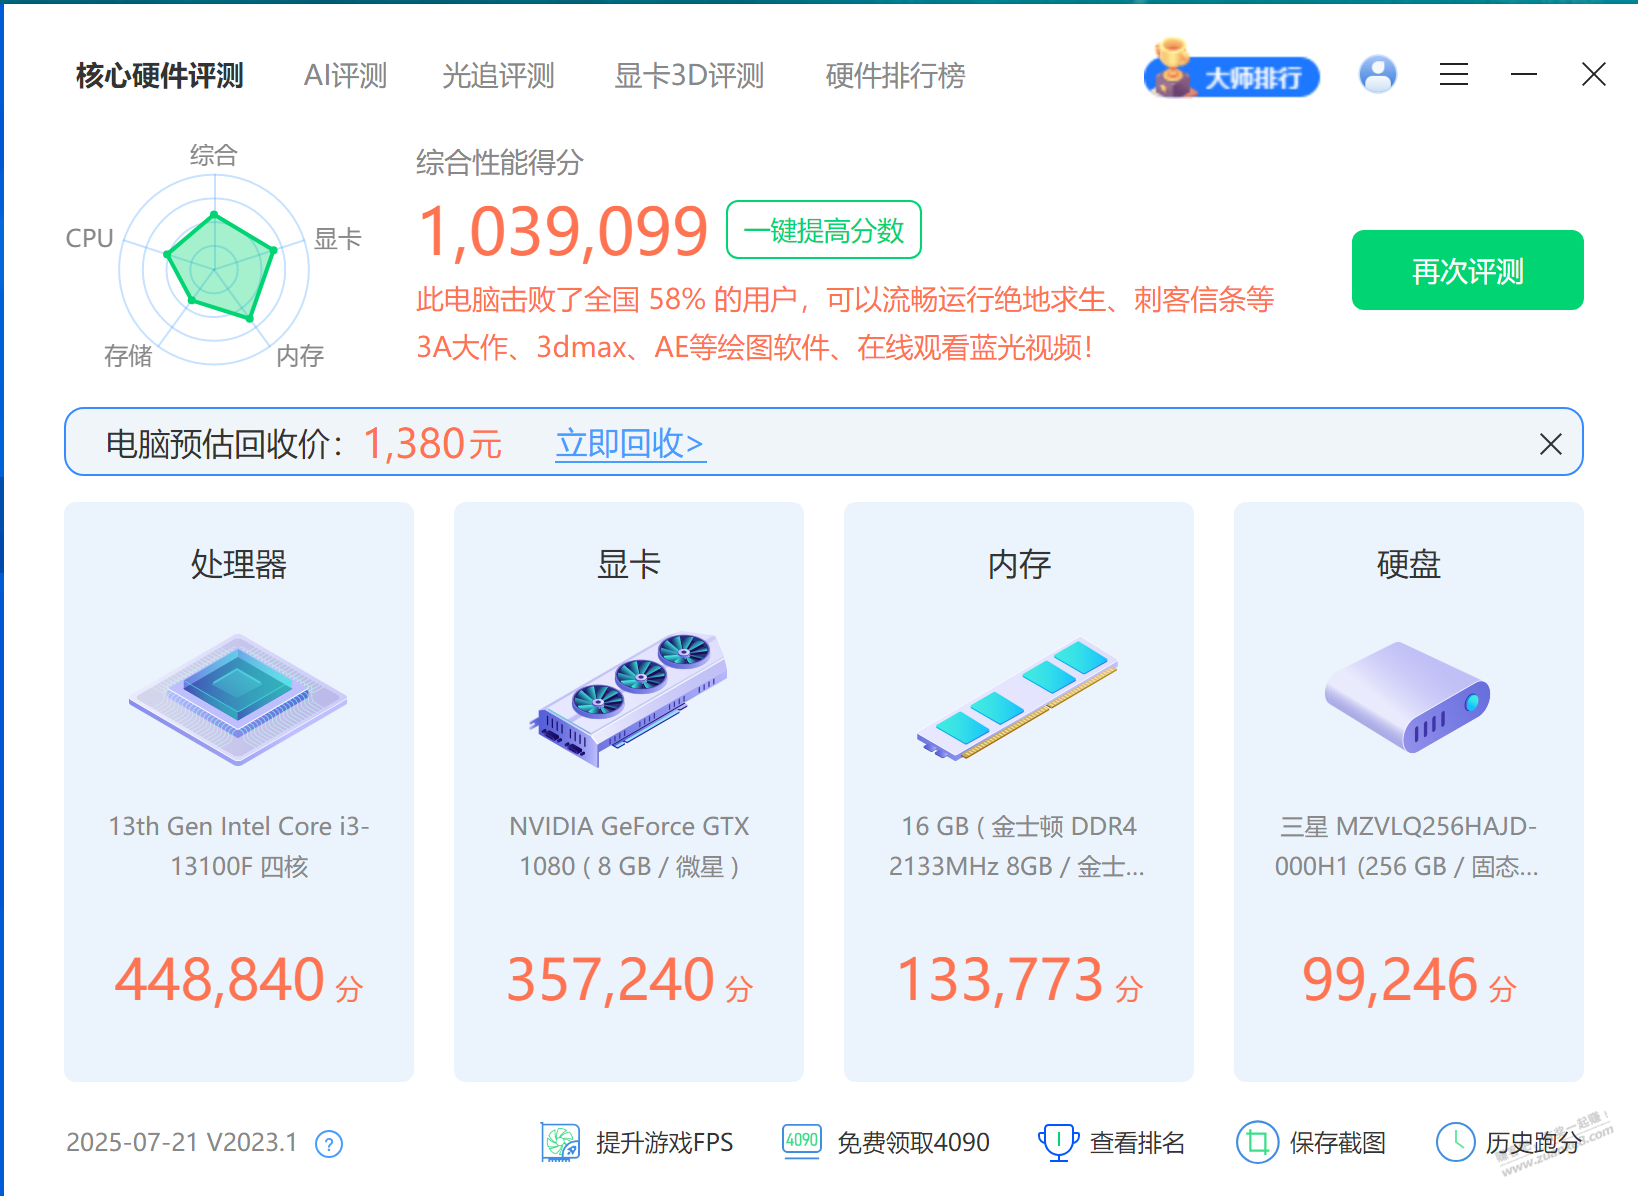This screenshot has height=1196, width=1638.
Task: Click the 一键提高分数 button
Action: [823, 230]
